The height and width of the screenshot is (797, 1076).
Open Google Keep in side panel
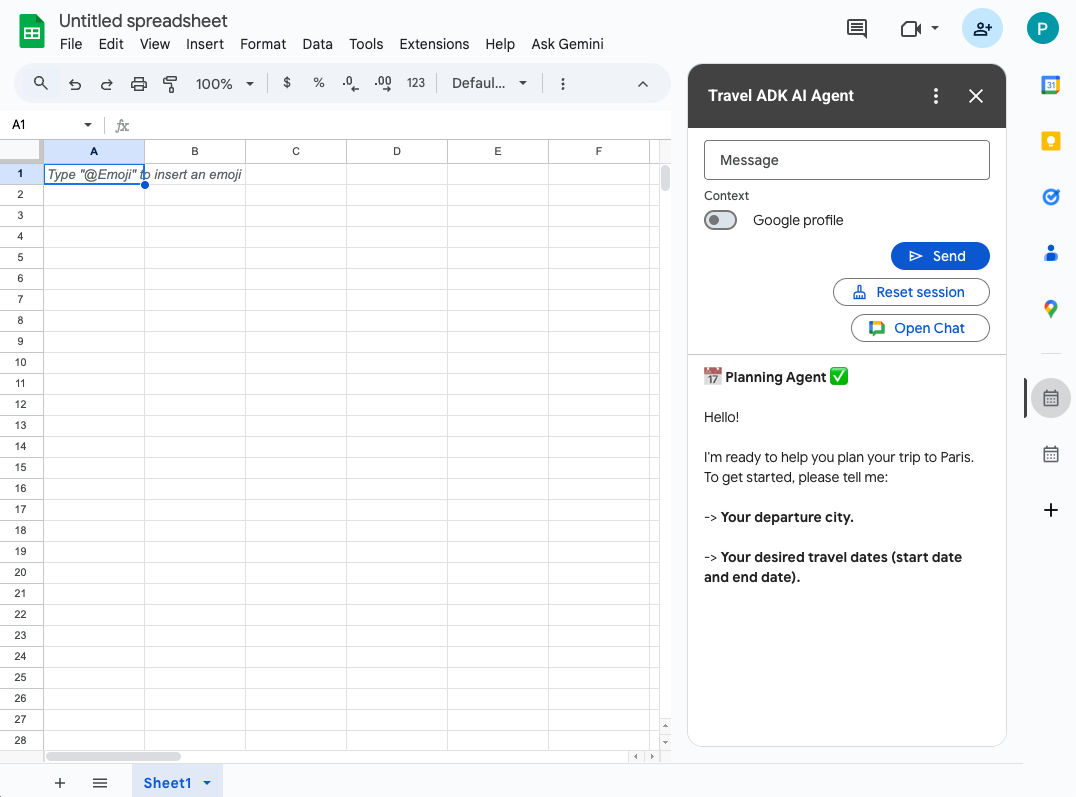1050,142
